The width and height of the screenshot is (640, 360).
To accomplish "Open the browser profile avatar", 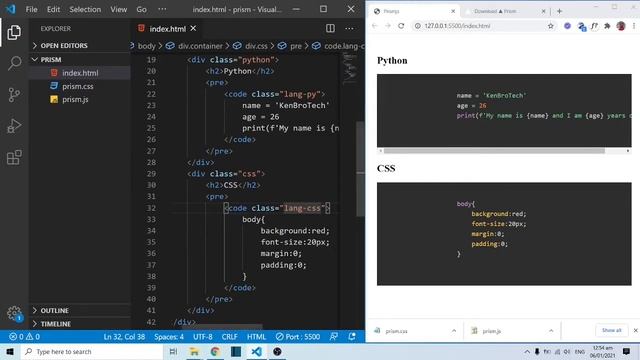I will 621,26.
